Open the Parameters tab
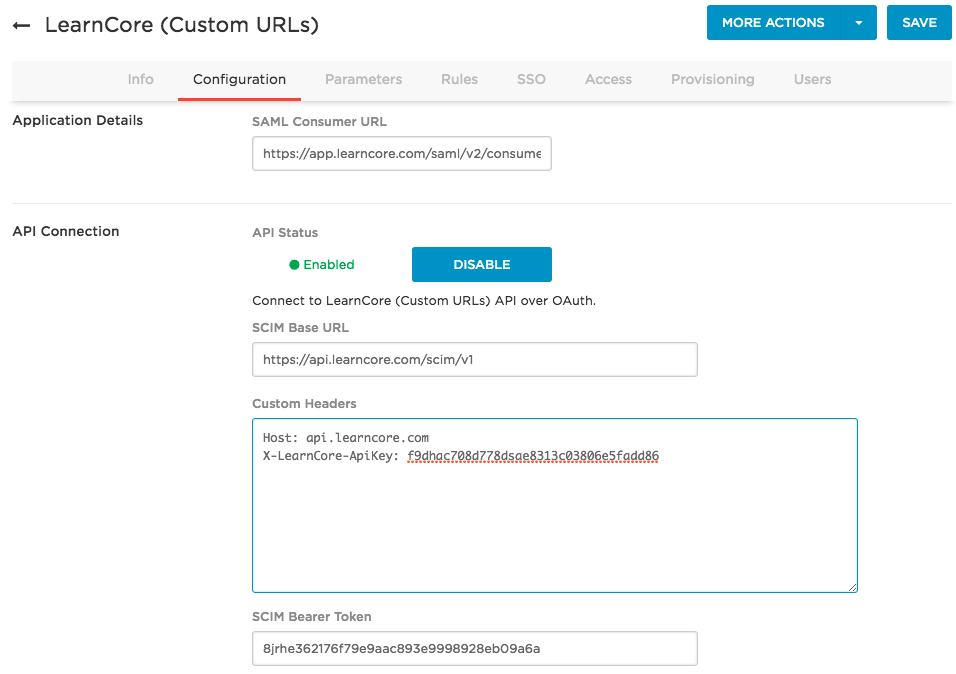The image size is (956, 674). (363, 79)
